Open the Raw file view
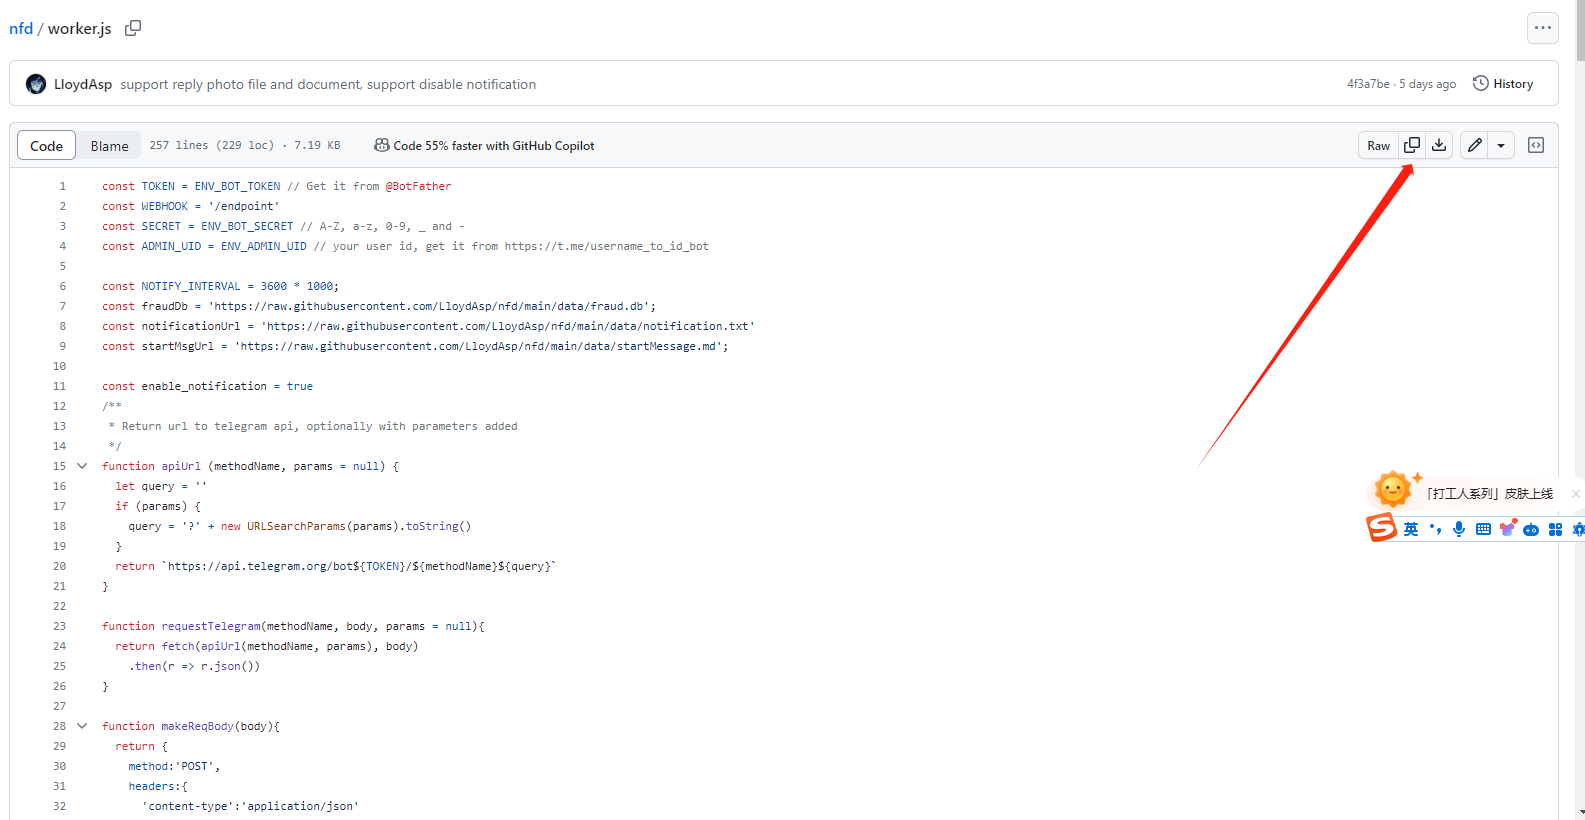The width and height of the screenshot is (1585, 820). [x=1378, y=145]
